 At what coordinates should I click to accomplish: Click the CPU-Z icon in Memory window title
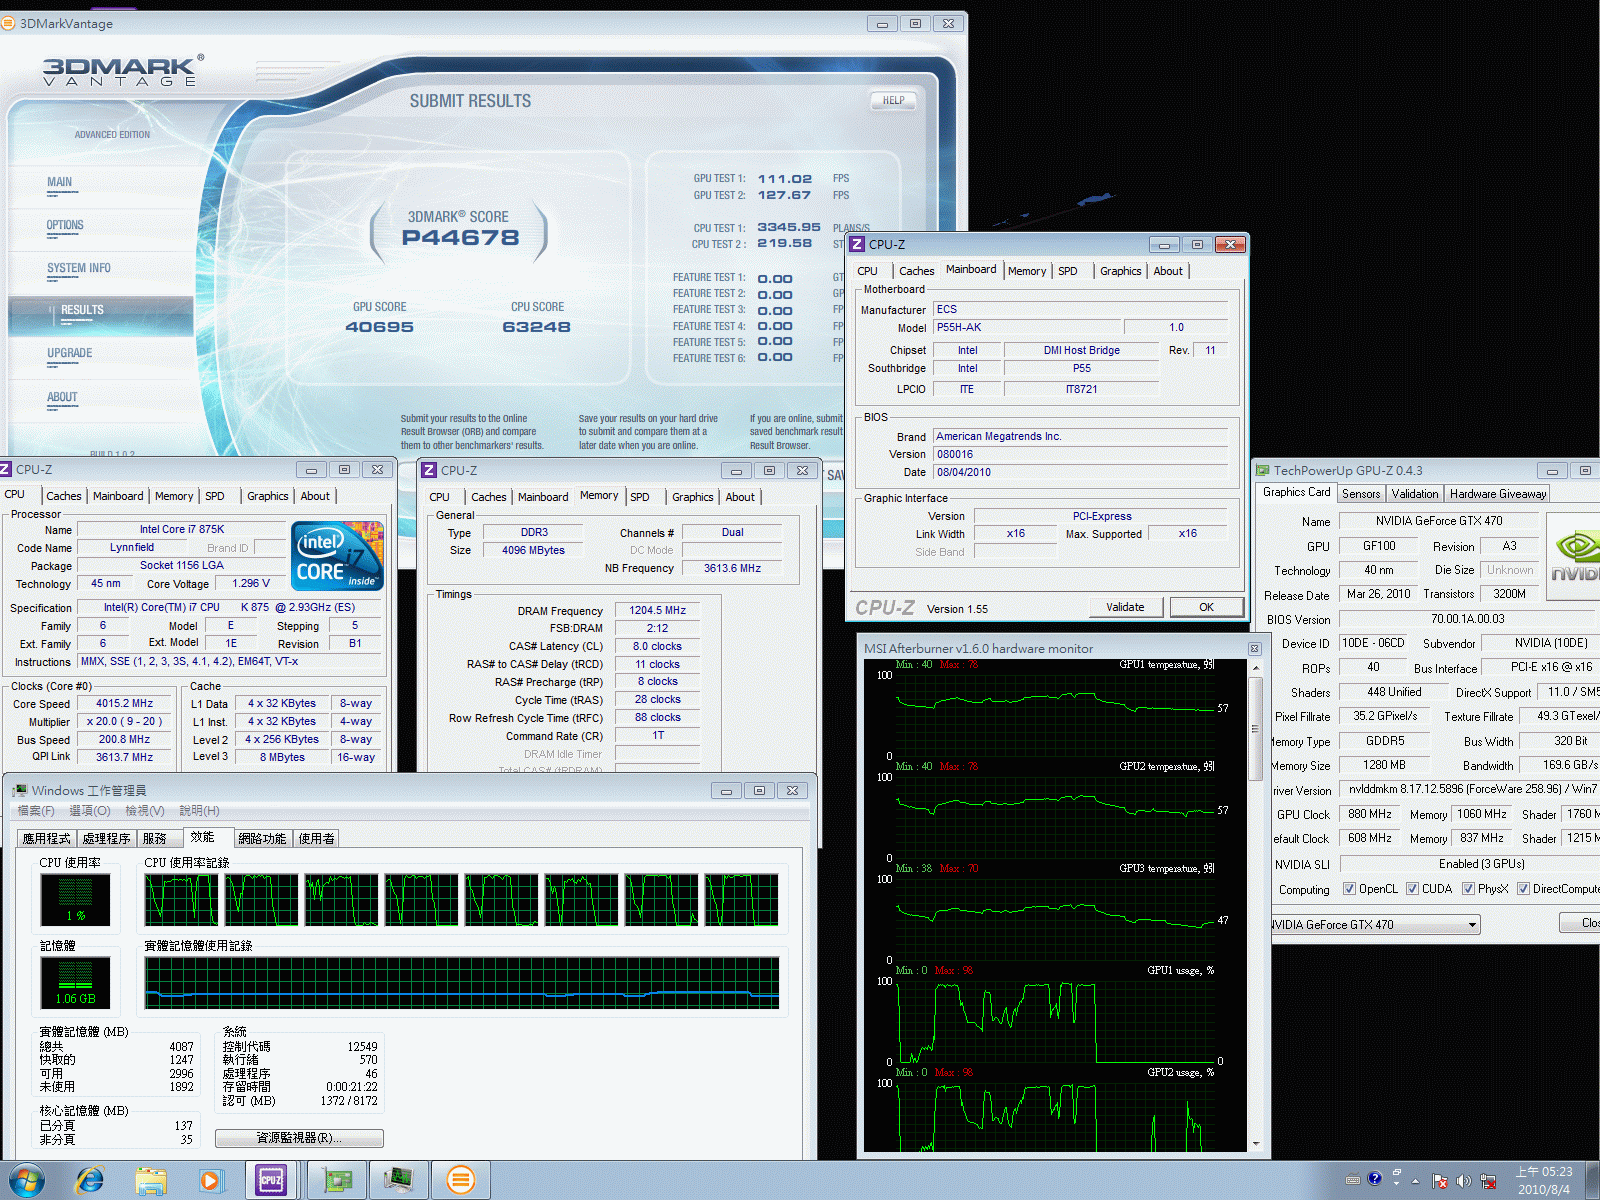coord(429,470)
